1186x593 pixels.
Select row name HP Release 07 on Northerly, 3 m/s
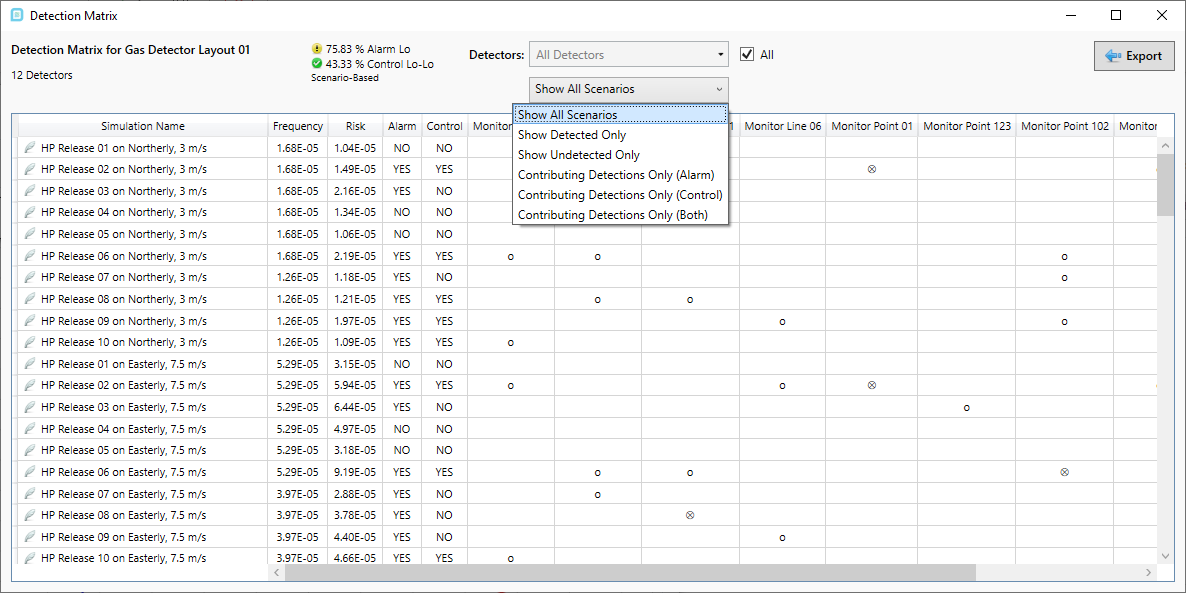[x=123, y=278]
